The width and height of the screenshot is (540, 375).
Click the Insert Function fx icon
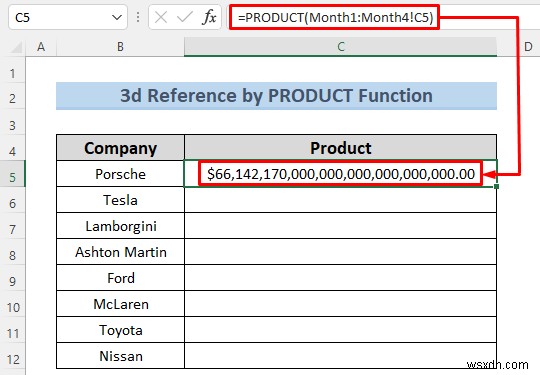209,17
